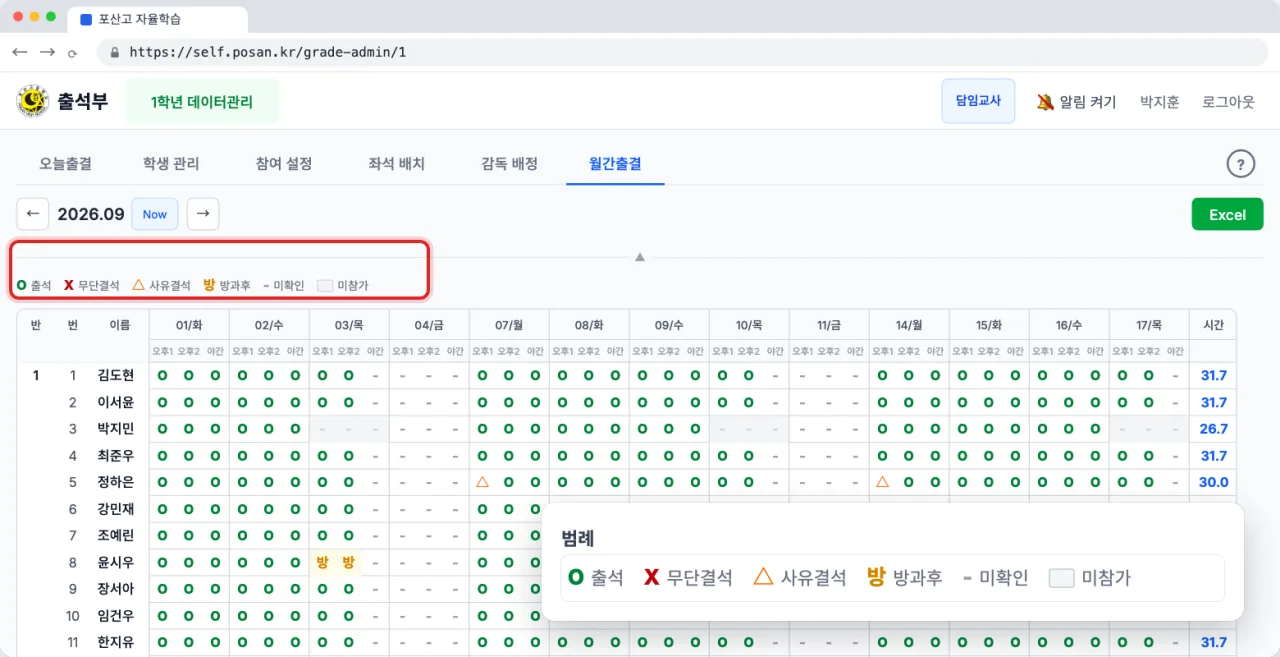Reload the page with refresh icon
Image resolution: width=1280 pixels, height=657 pixels.
[73, 52]
